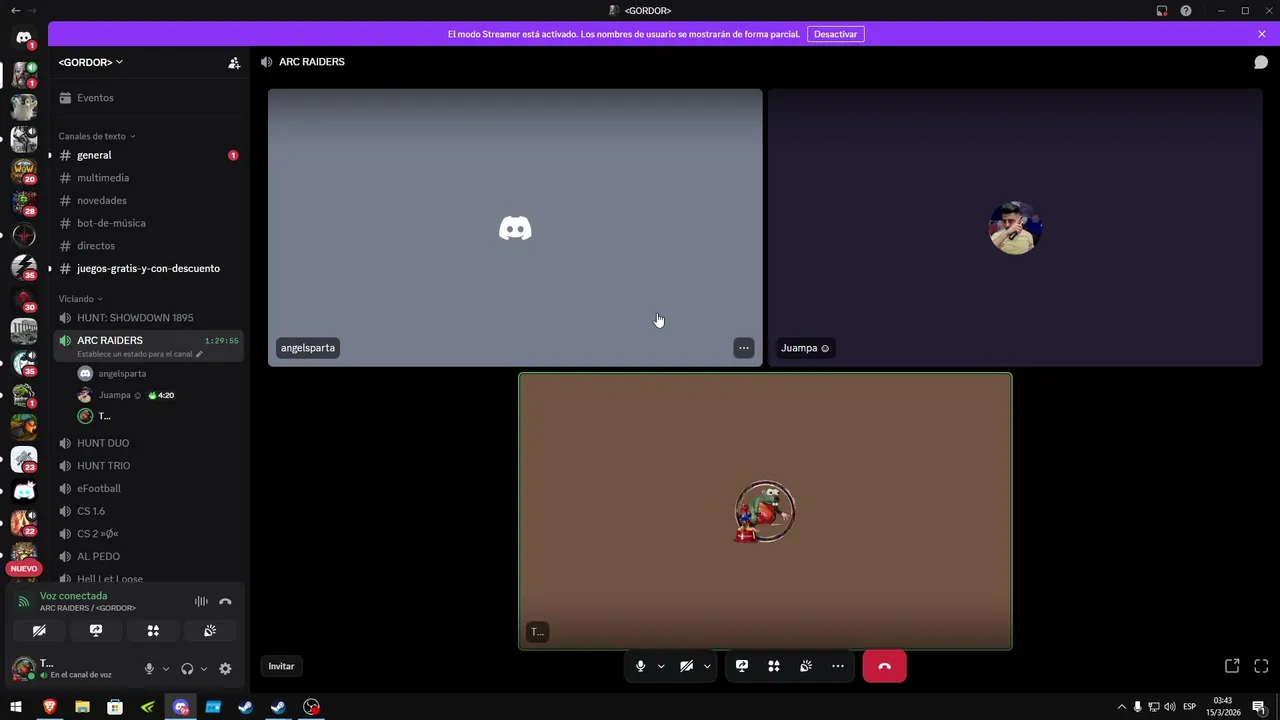Open the Windows notification center
This screenshot has height=720, width=1280.
tap(1259, 707)
